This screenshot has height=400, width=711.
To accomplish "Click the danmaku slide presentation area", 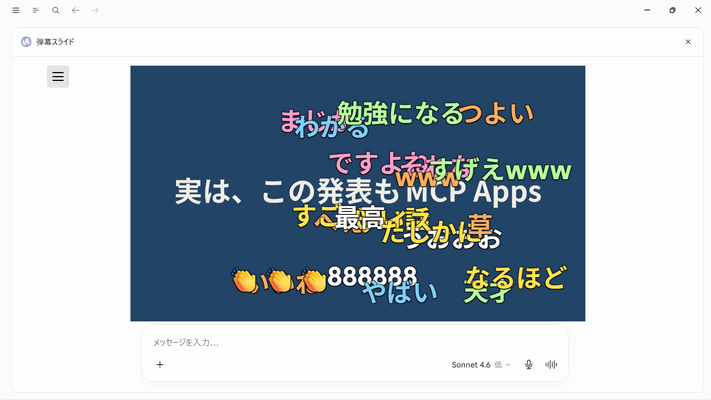I will coord(358,194).
